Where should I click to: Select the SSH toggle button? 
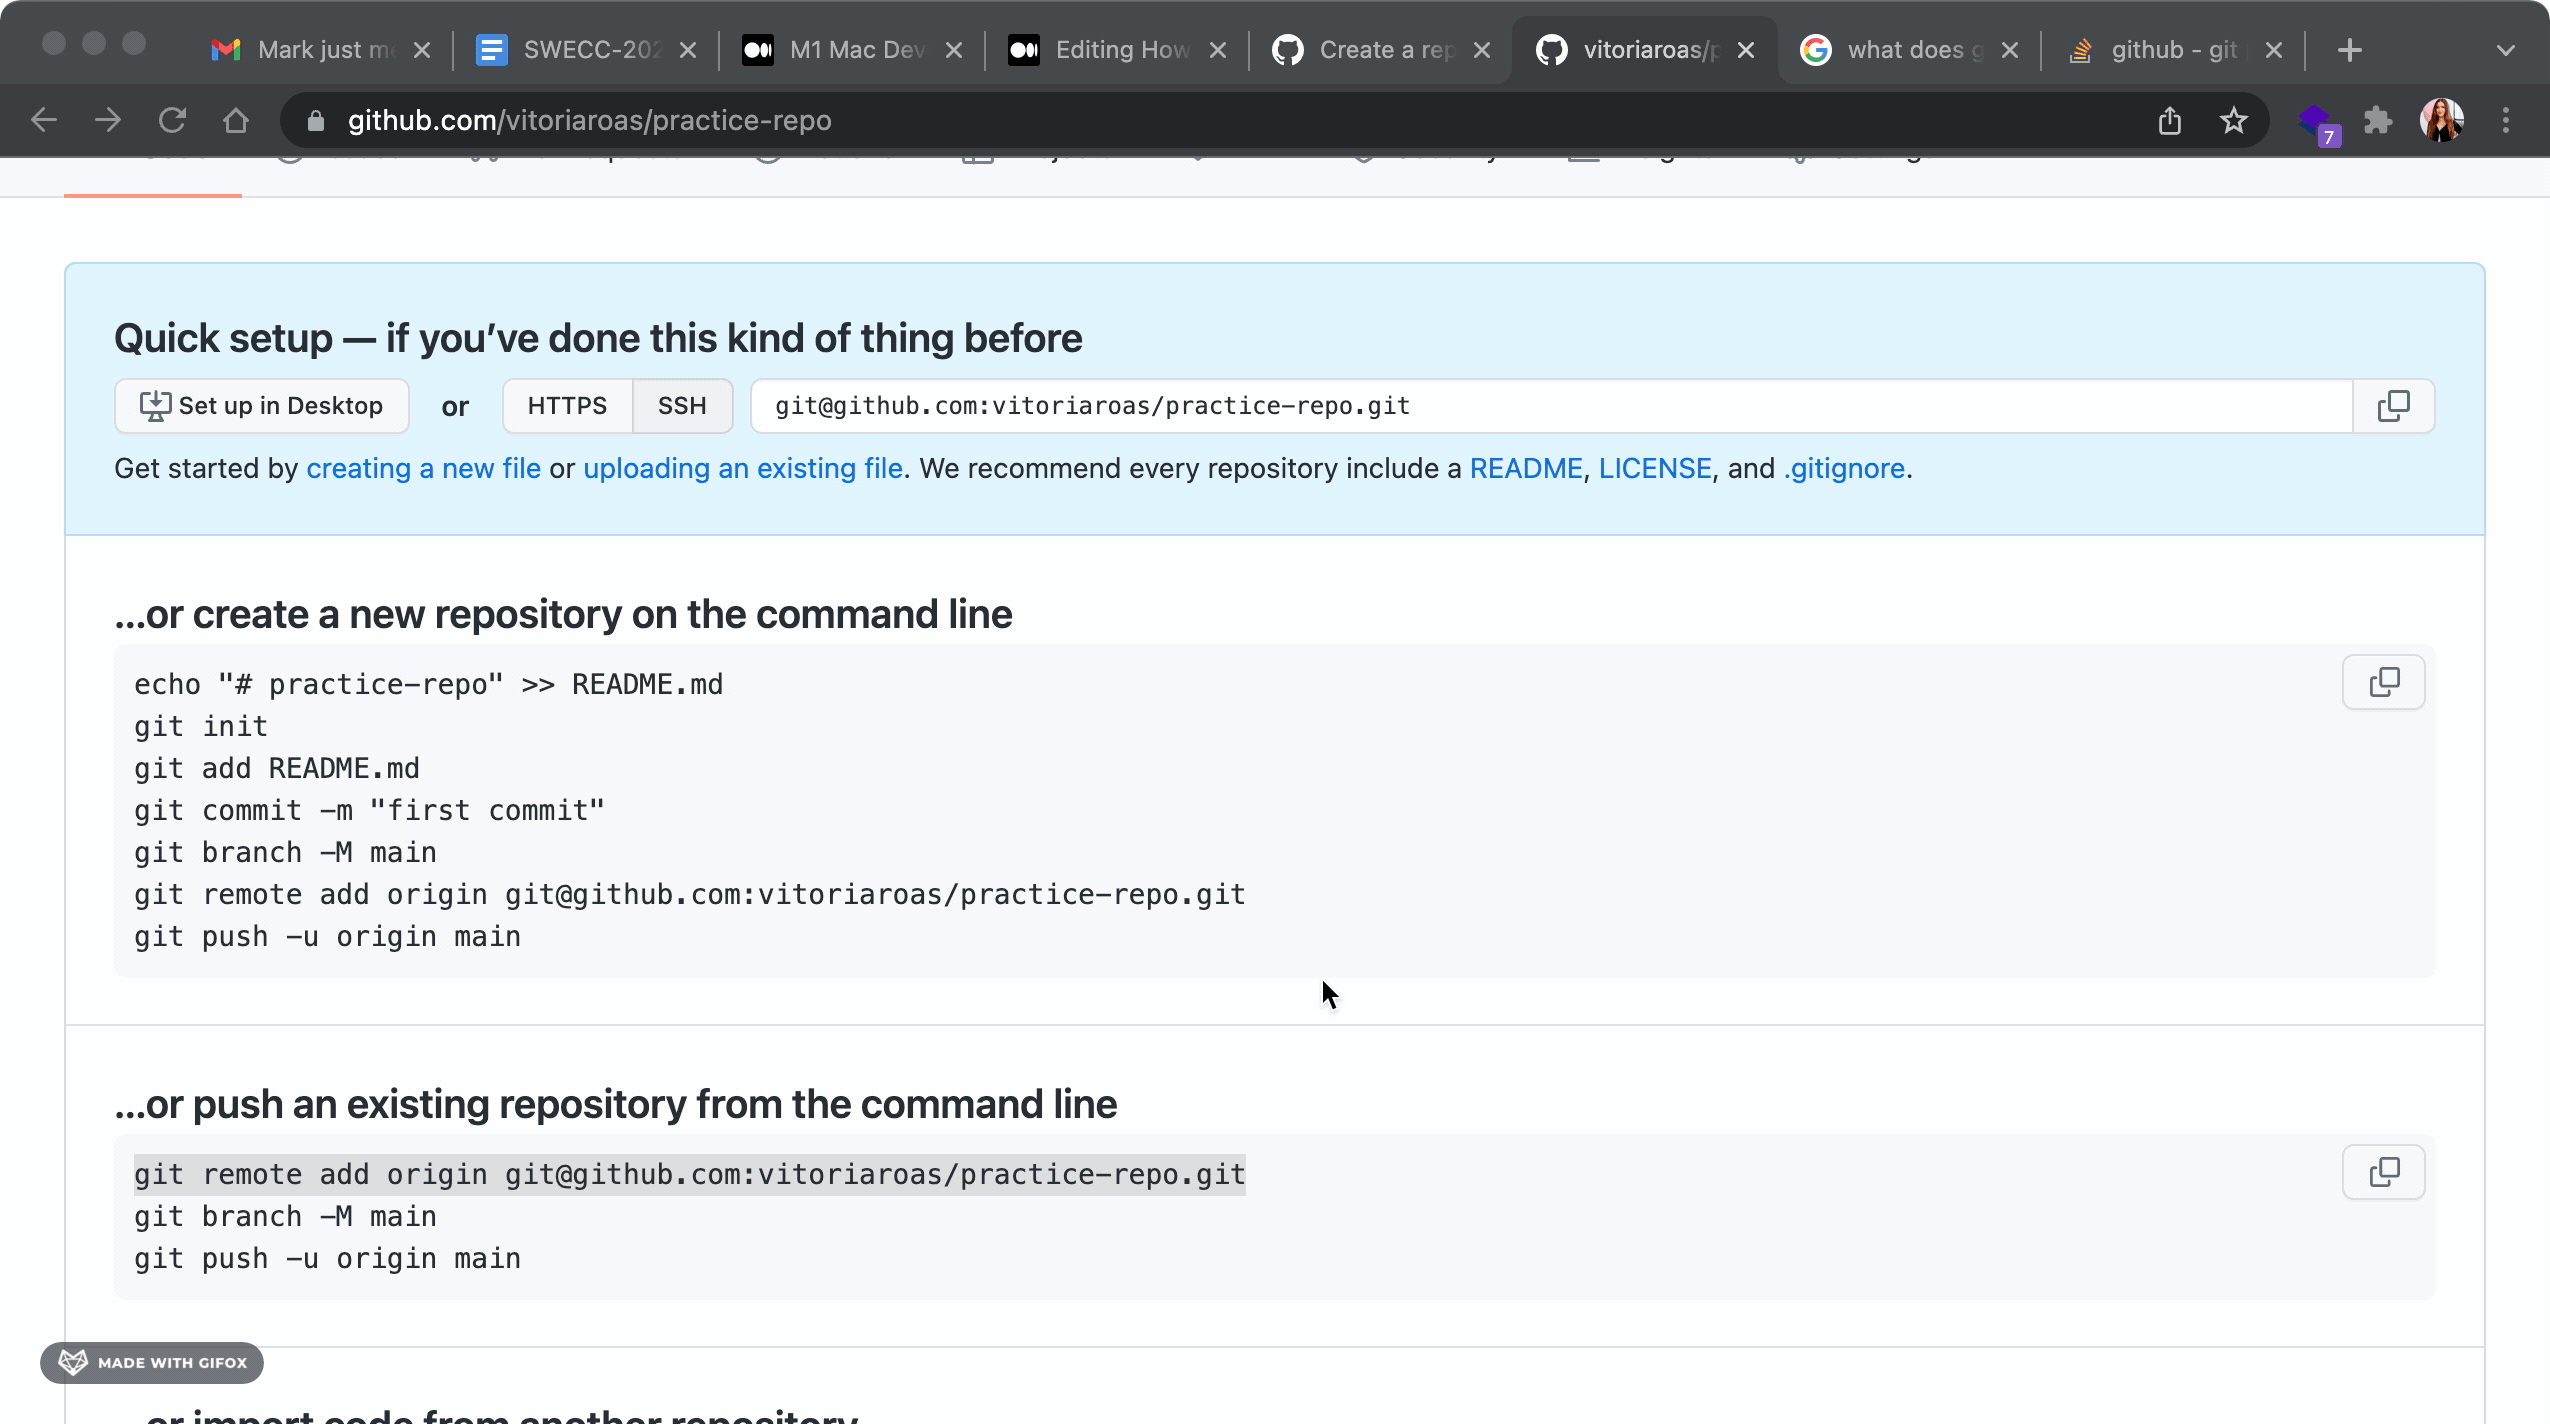681,405
